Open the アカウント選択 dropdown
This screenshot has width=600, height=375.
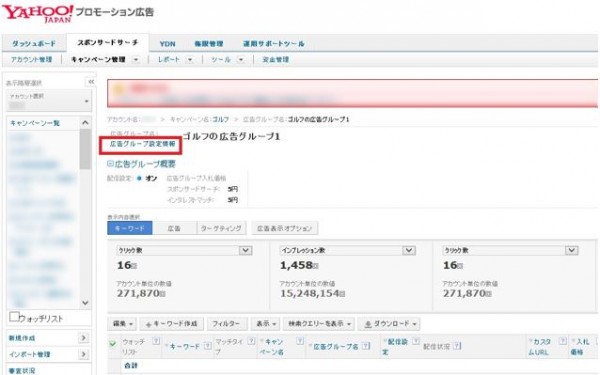coord(49,101)
